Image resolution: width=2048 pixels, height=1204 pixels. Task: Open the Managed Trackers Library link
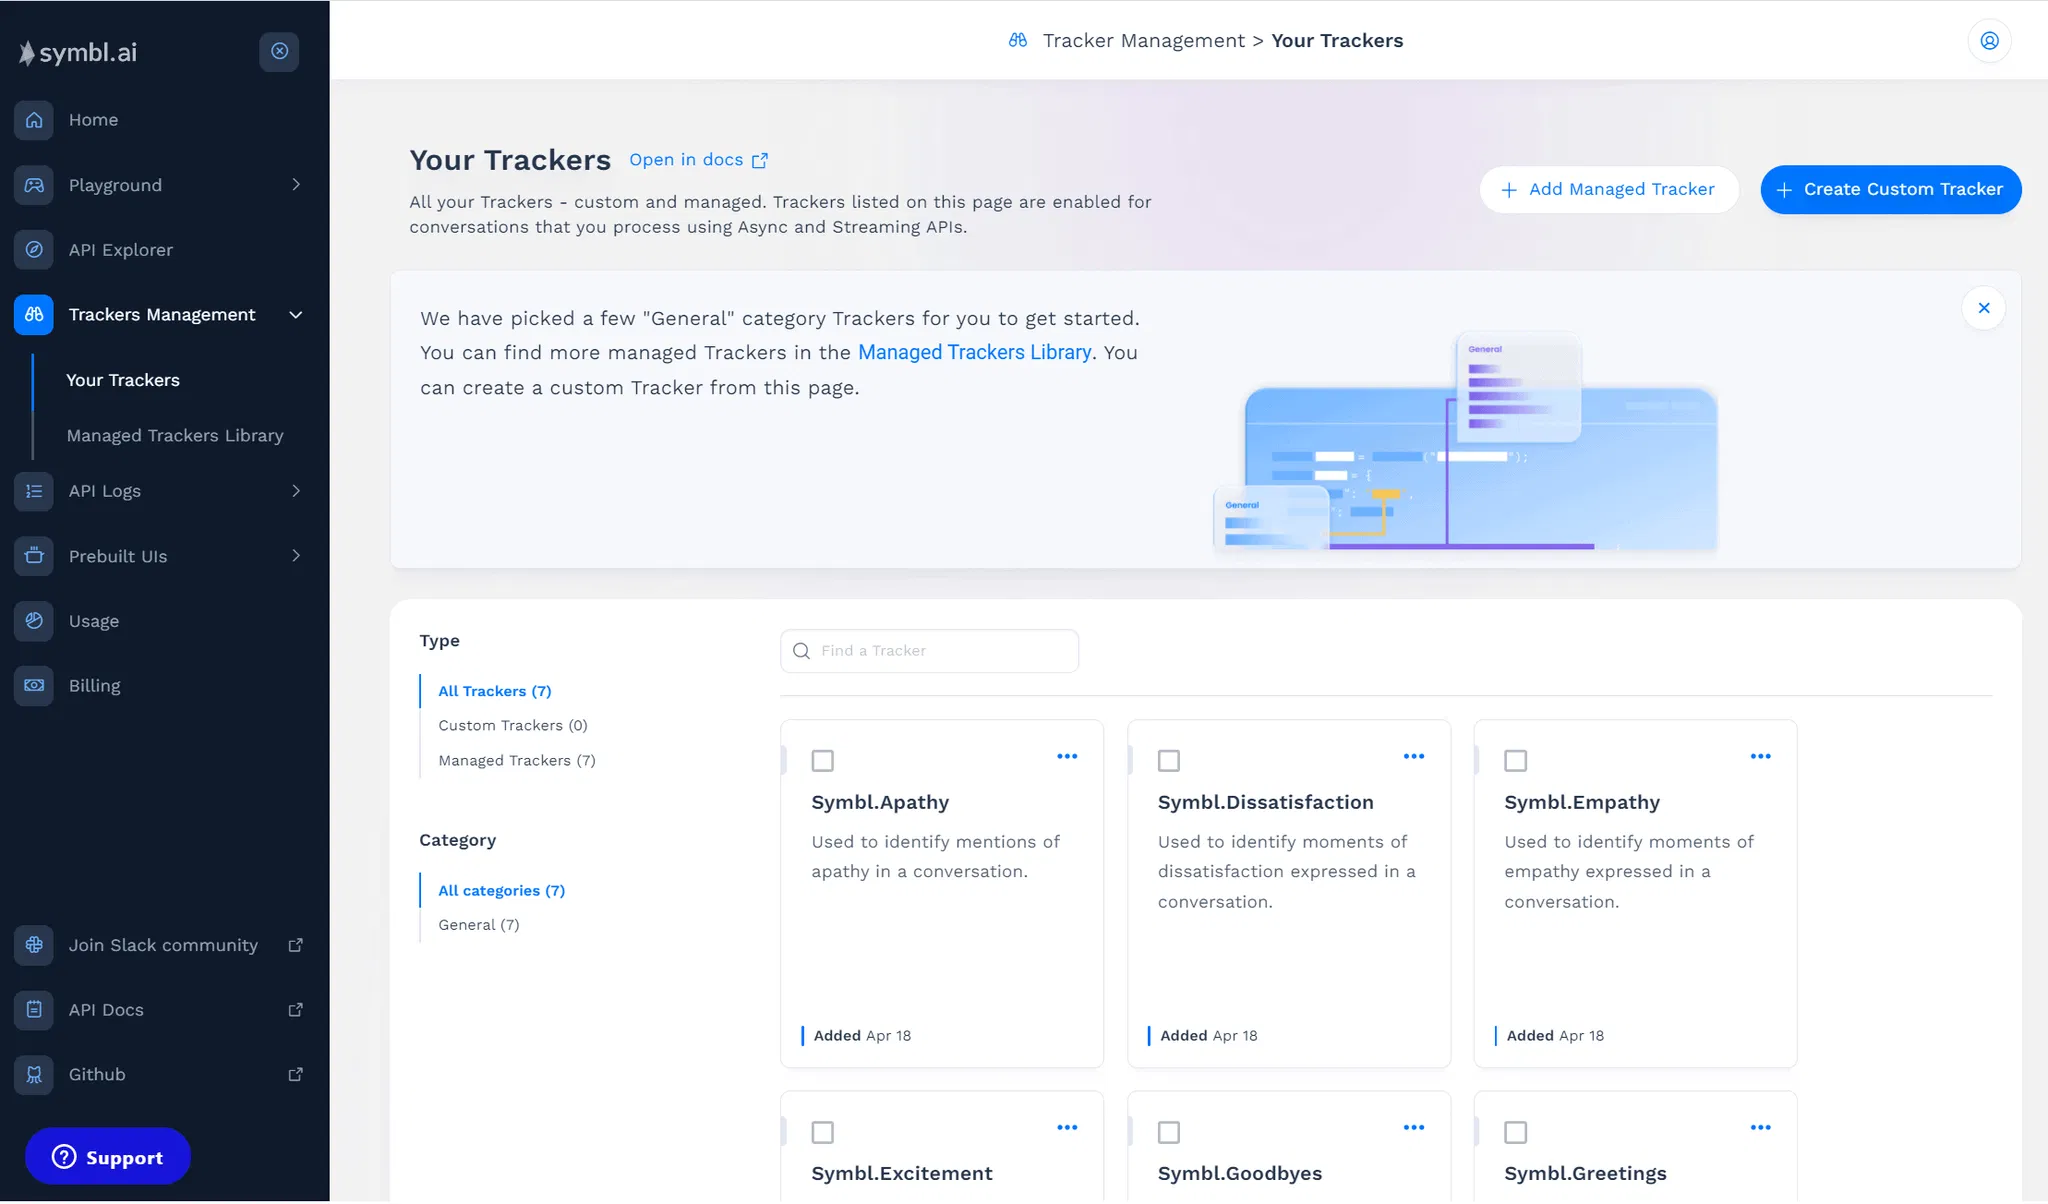974,353
